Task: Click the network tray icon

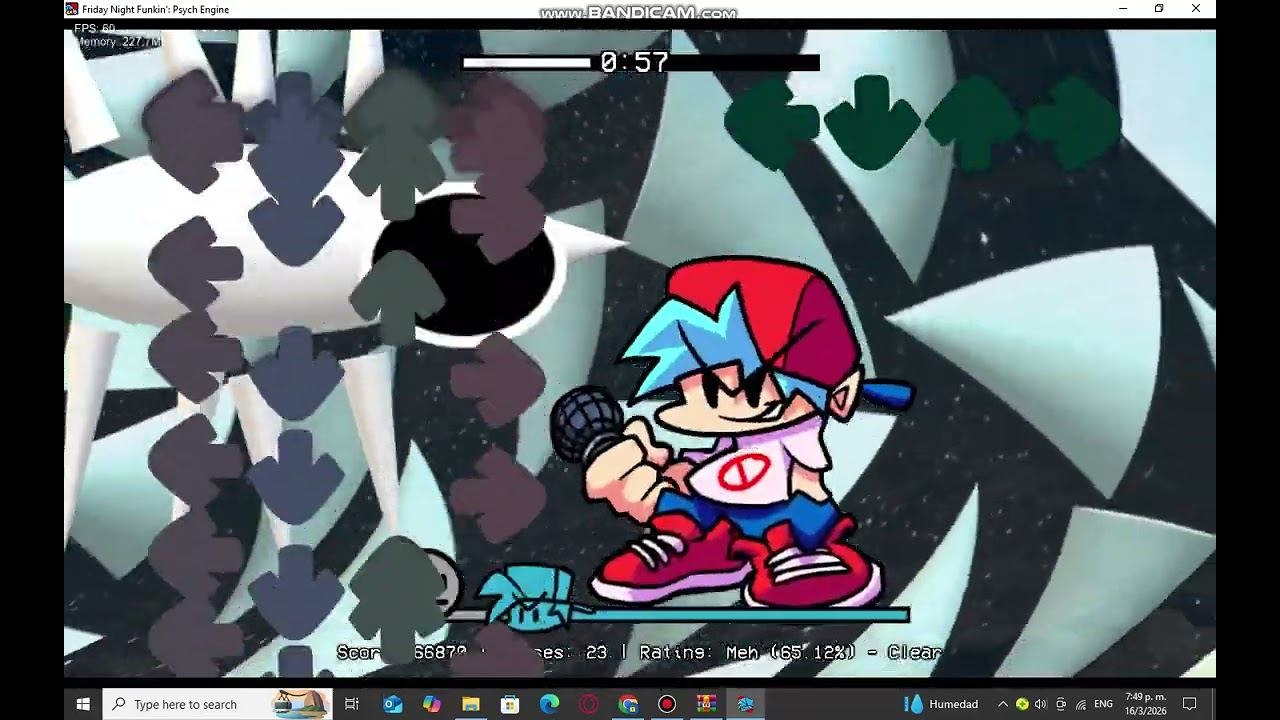Action: (1080, 704)
